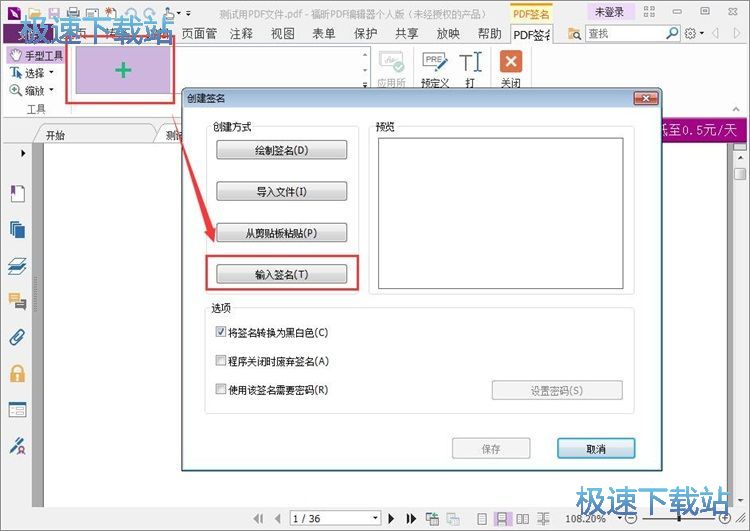Click the Import File (导入文件) button

281,191
